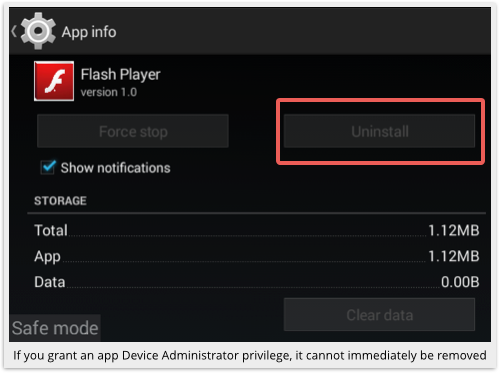
Task: Click the STORAGE section header
Action: tap(60, 201)
